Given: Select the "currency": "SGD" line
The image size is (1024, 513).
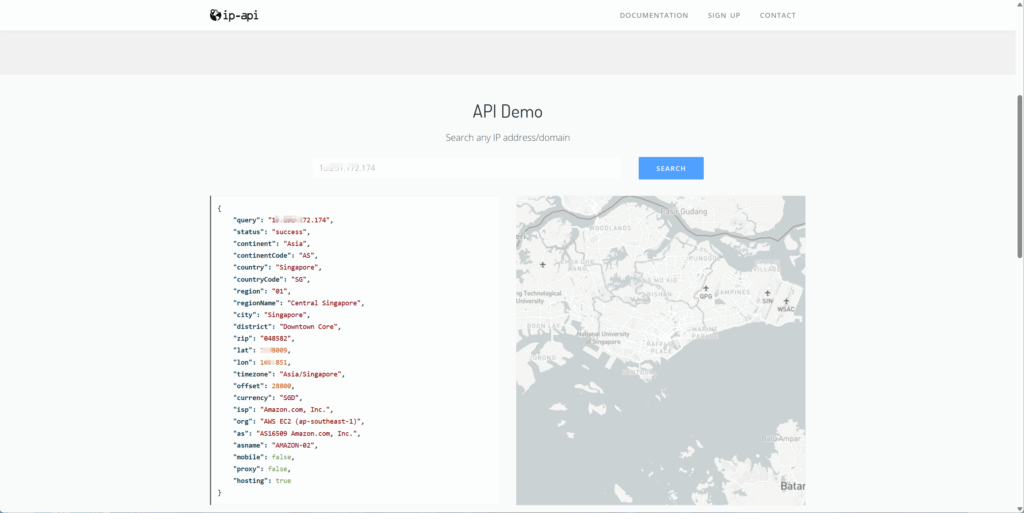Looking at the screenshot, I should [267, 397].
